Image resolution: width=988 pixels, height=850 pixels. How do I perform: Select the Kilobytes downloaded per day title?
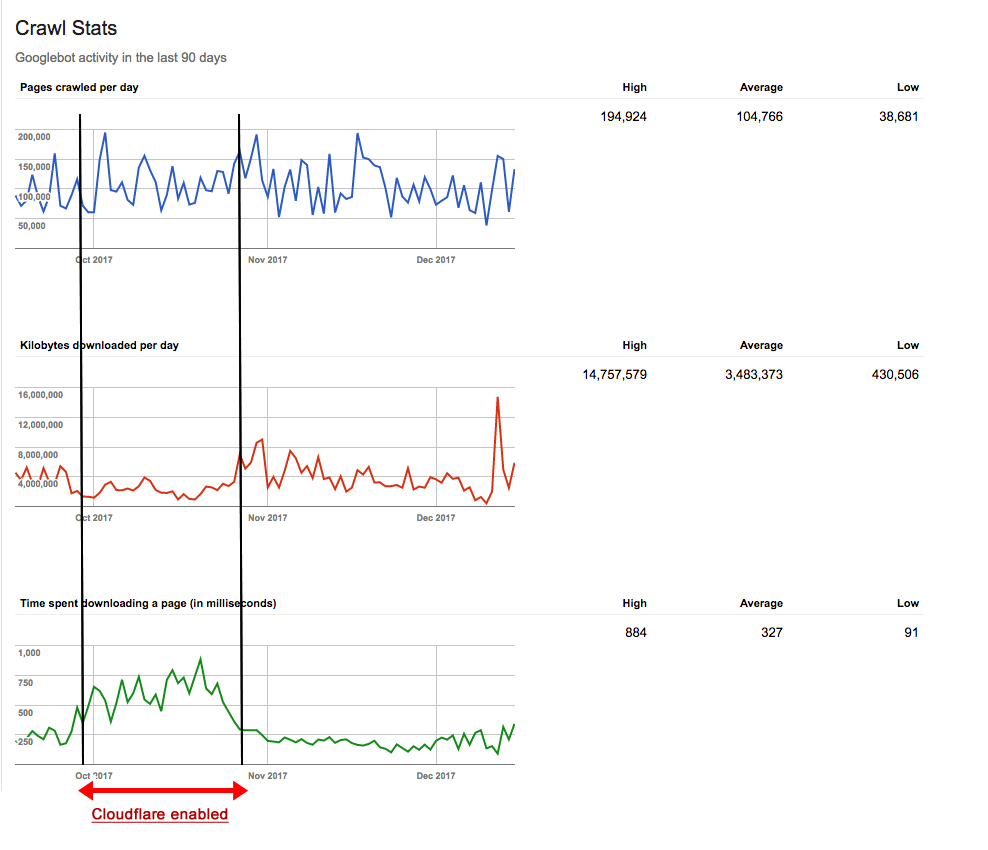click(x=99, y=345)
